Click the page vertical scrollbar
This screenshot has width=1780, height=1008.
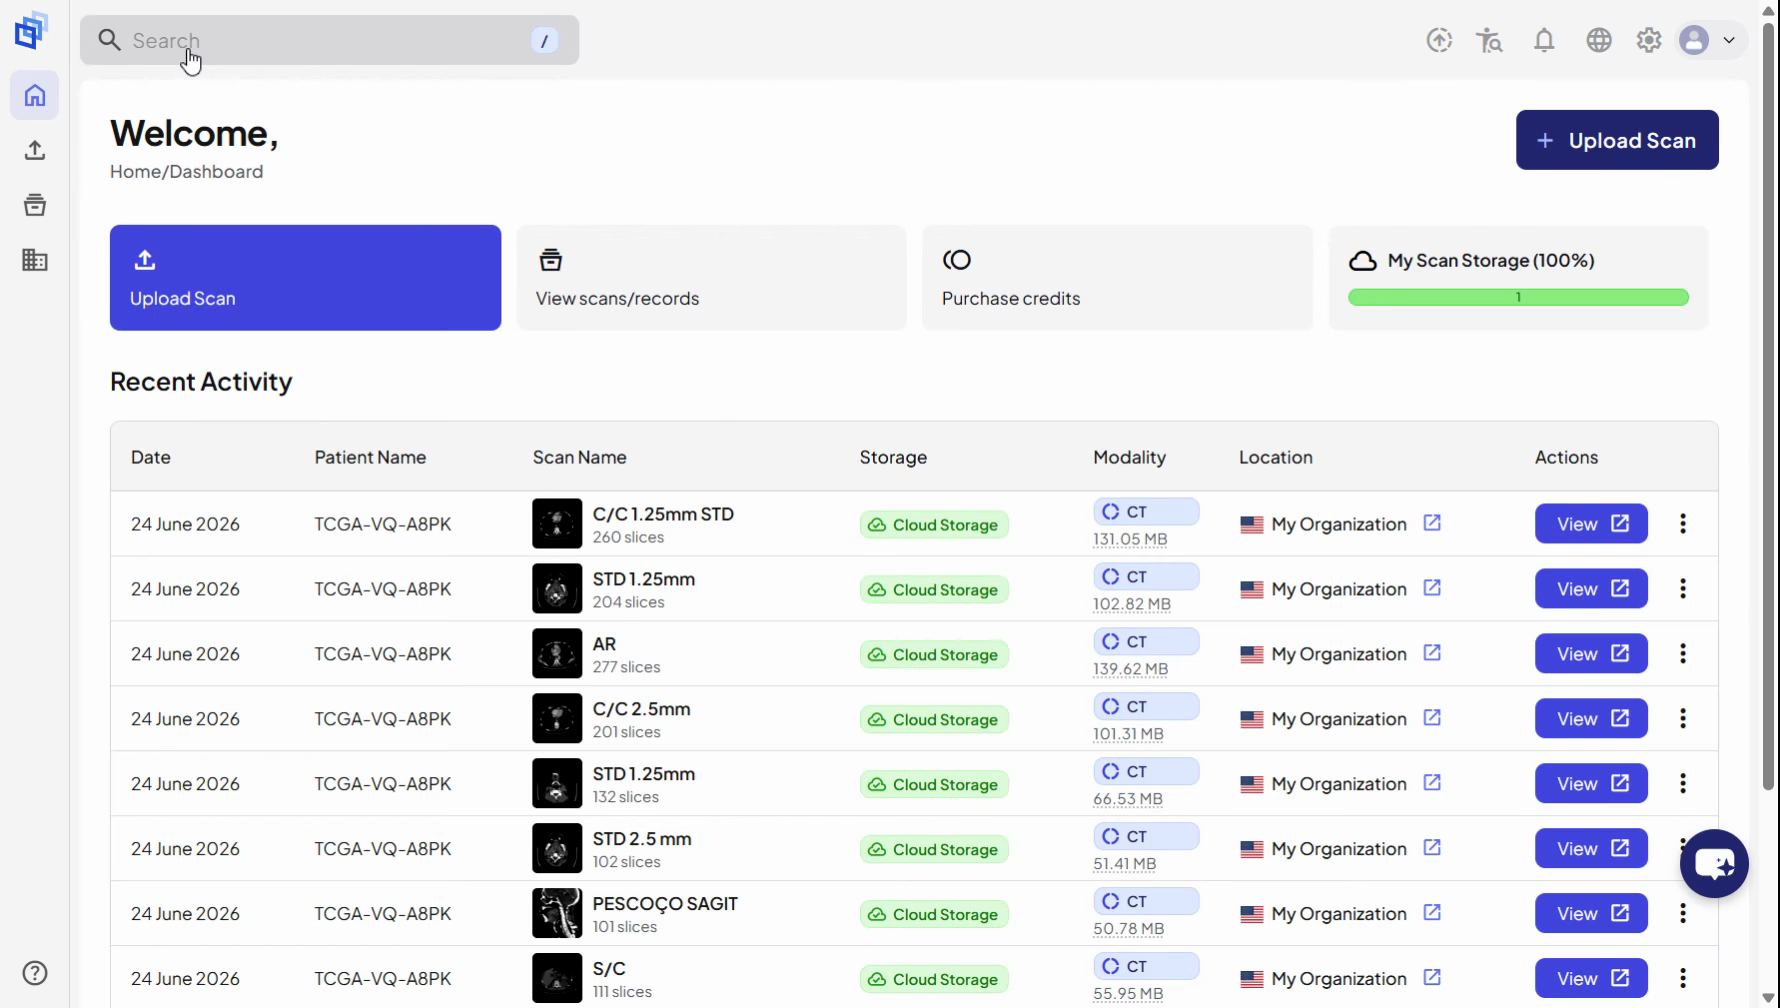coord(1768,405)
